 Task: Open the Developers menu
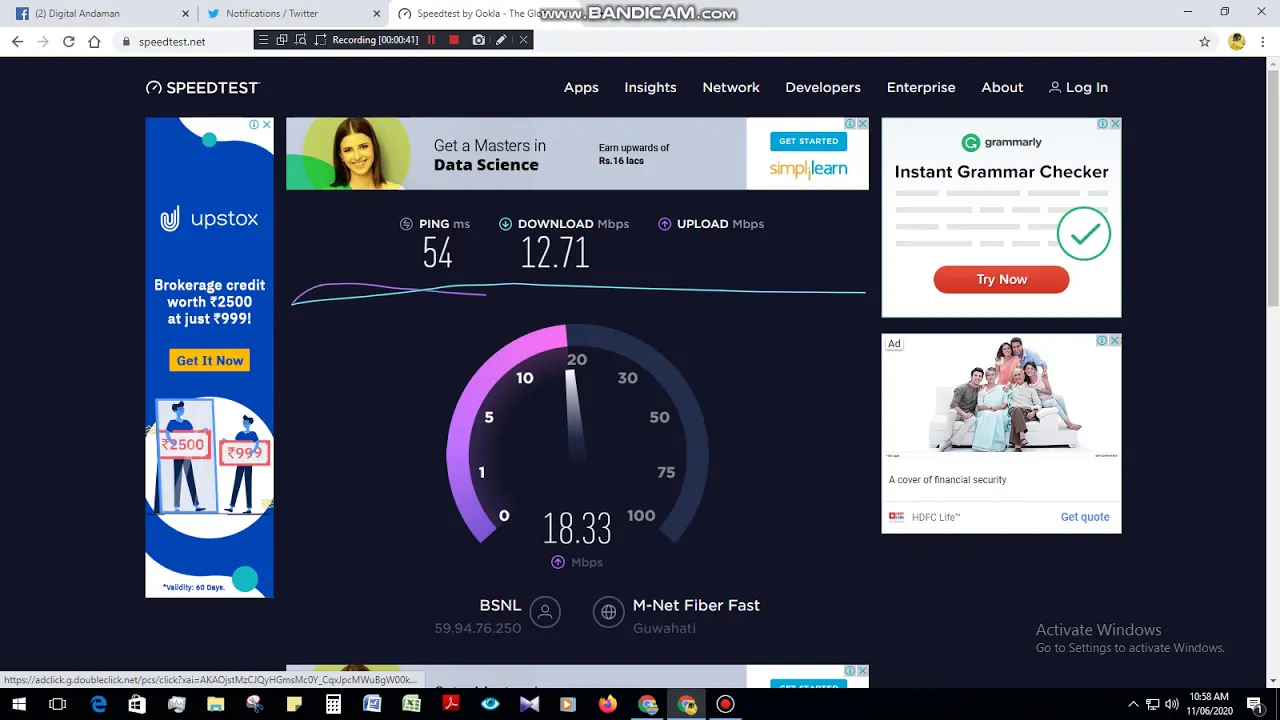click(823, 88)
